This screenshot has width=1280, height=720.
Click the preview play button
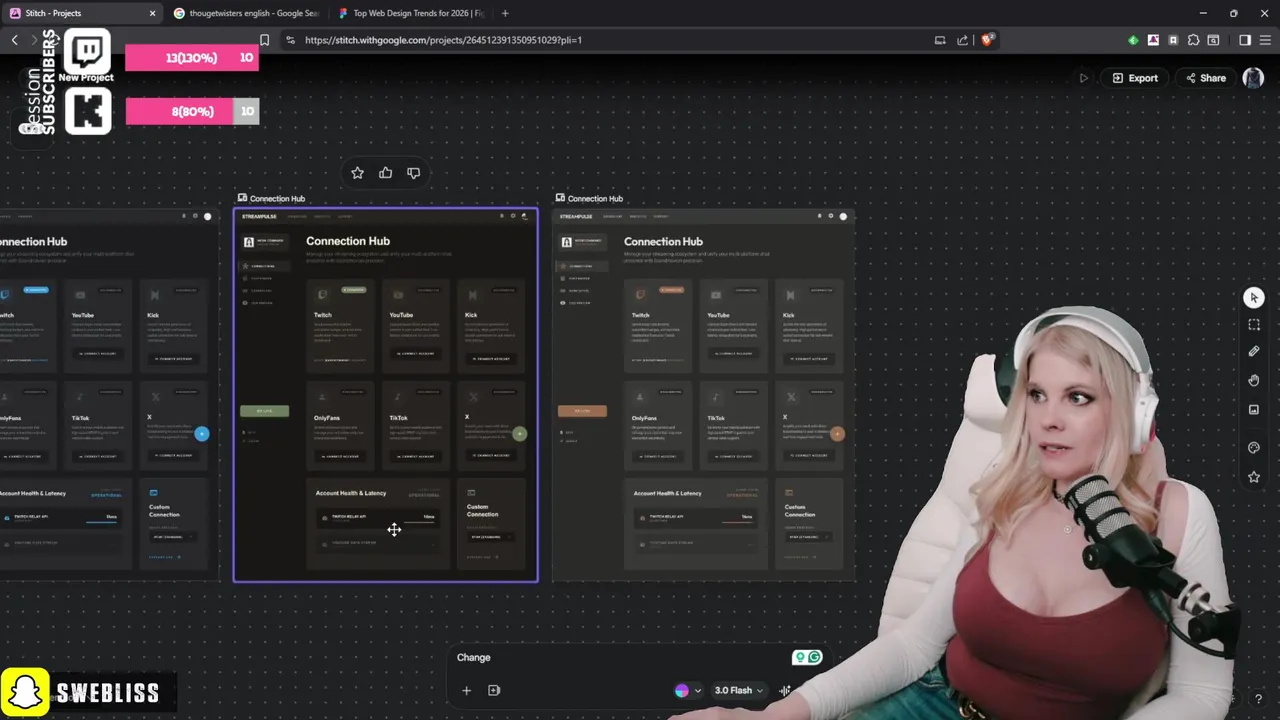click(x=1083, y=78)
